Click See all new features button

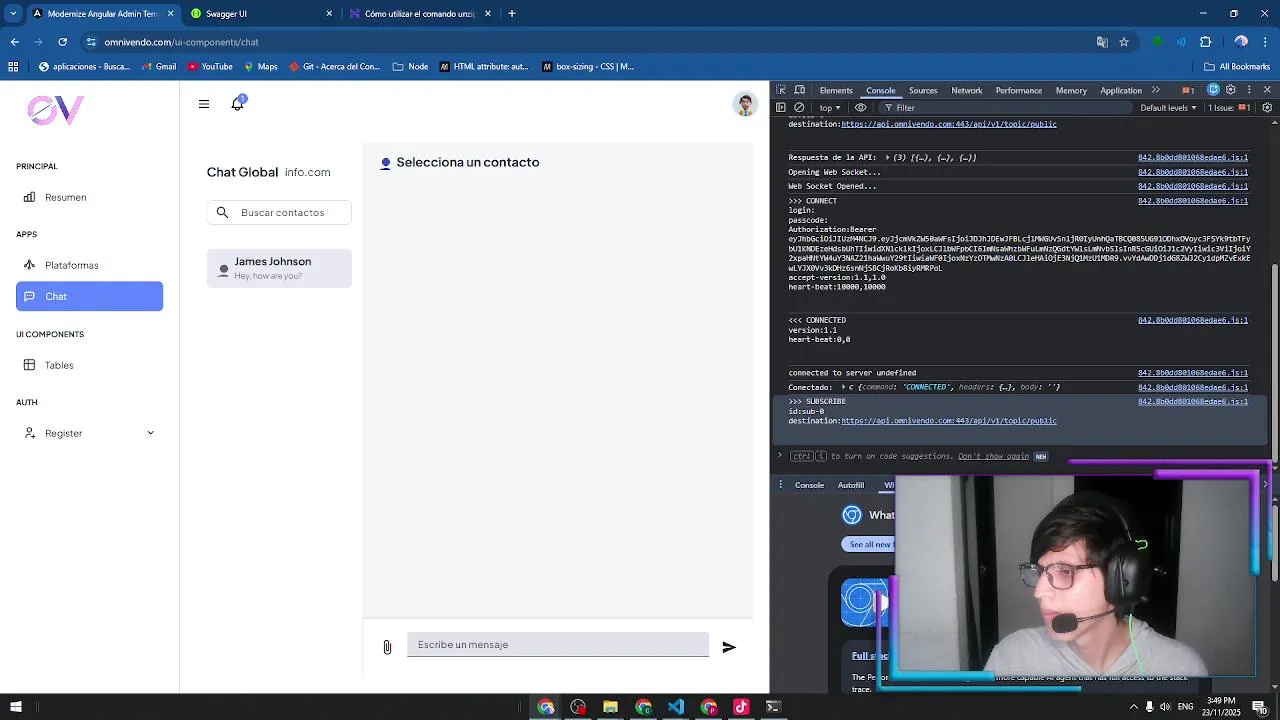coord(868,544)
